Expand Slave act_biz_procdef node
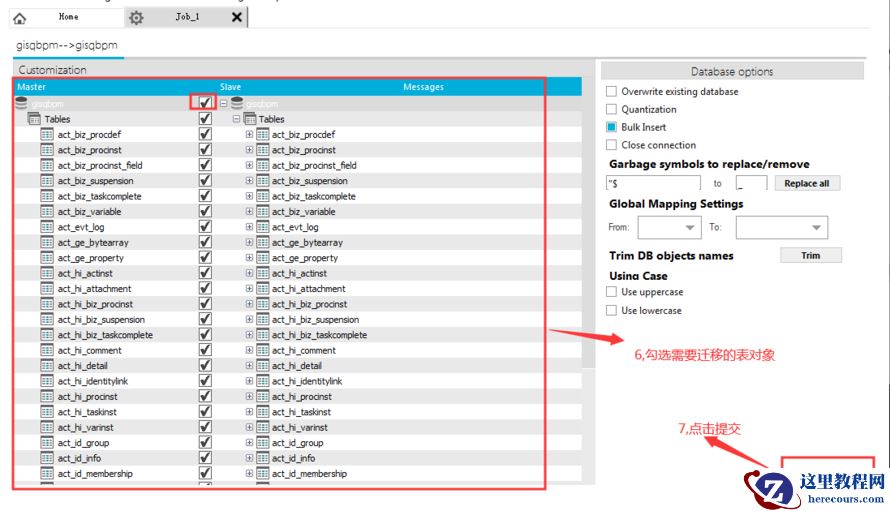890x511 pixels. tap(249, 135)
